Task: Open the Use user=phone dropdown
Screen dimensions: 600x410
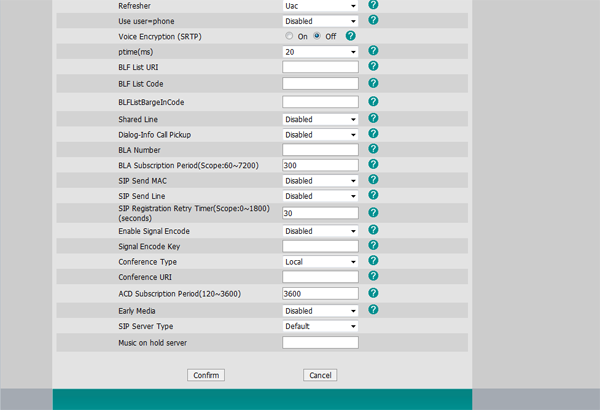Action: tap(320, 21)
